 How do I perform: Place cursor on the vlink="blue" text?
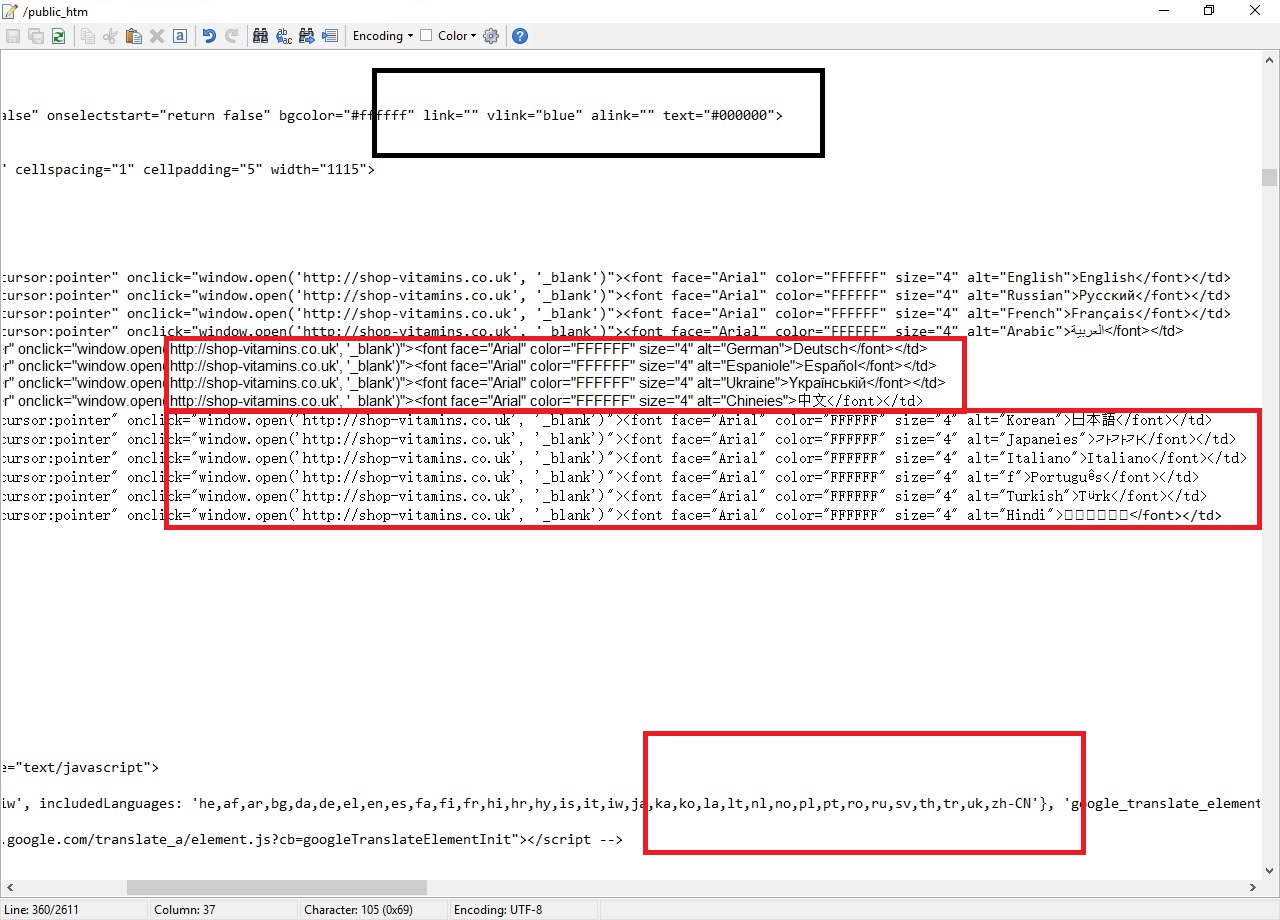533,115
